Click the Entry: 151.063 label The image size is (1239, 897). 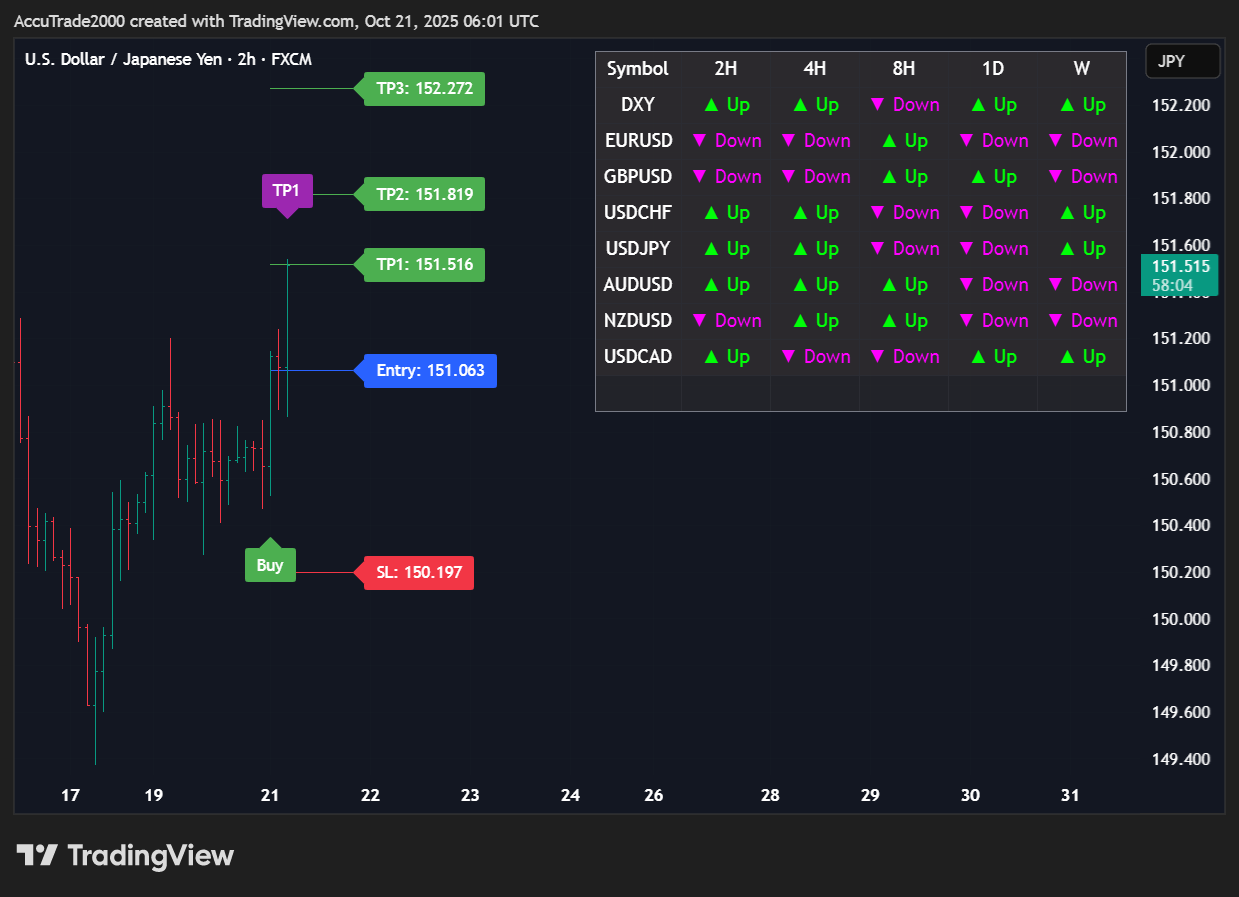430,371
